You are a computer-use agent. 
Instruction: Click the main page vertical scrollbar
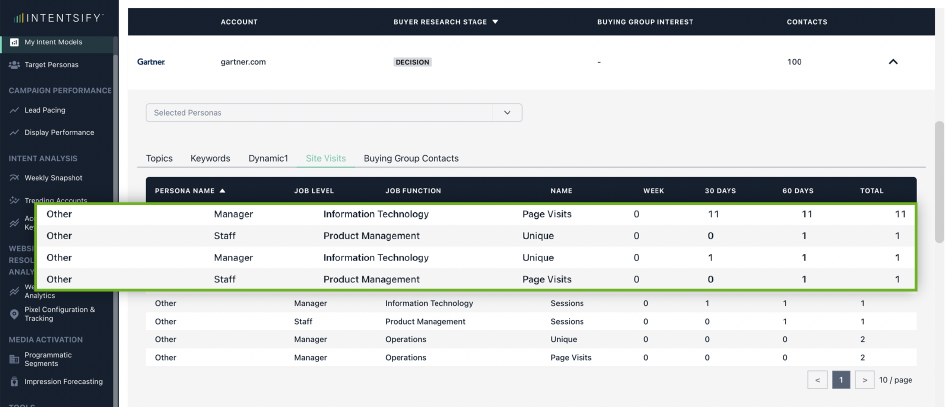point(939,180)
